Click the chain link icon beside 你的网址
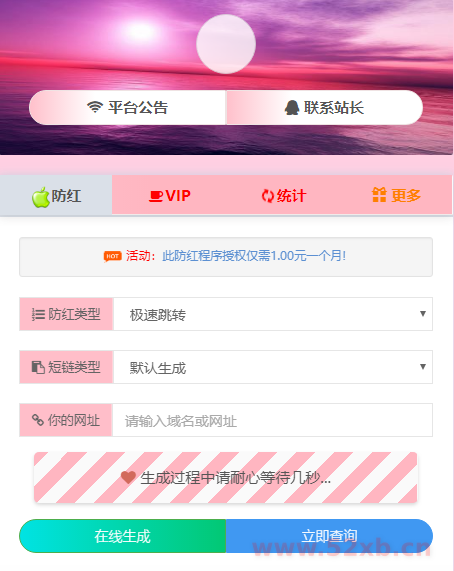The image size is (454, 571). click(x=38, y=420)
